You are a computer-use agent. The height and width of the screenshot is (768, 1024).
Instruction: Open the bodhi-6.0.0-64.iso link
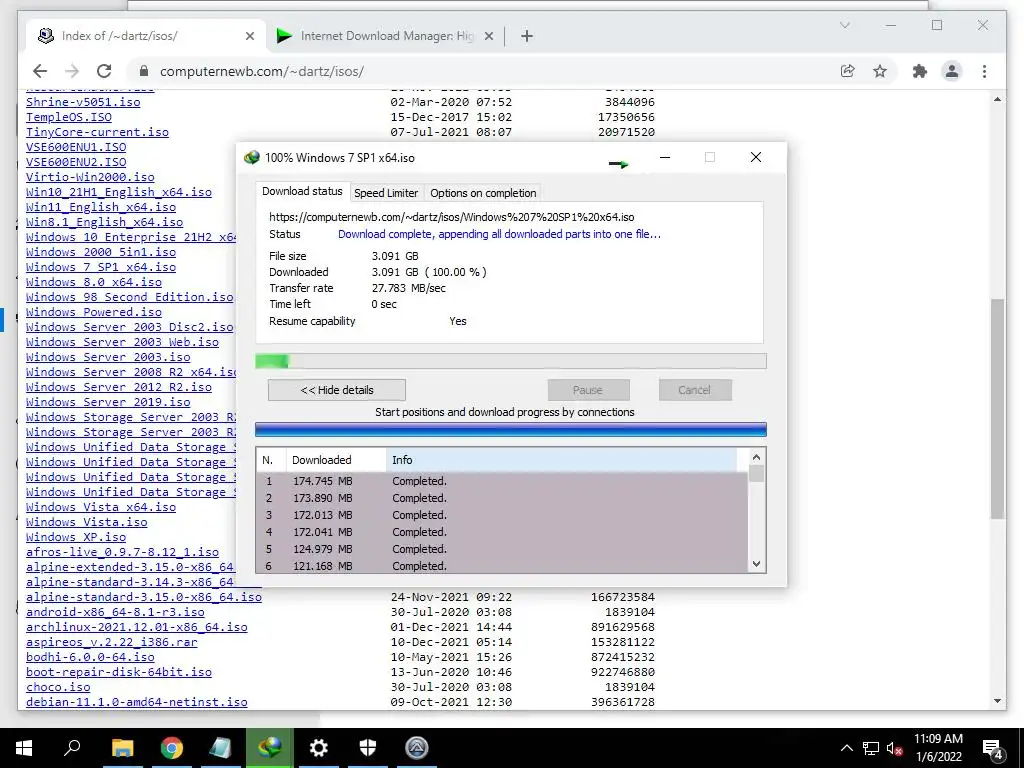point(90,657)
